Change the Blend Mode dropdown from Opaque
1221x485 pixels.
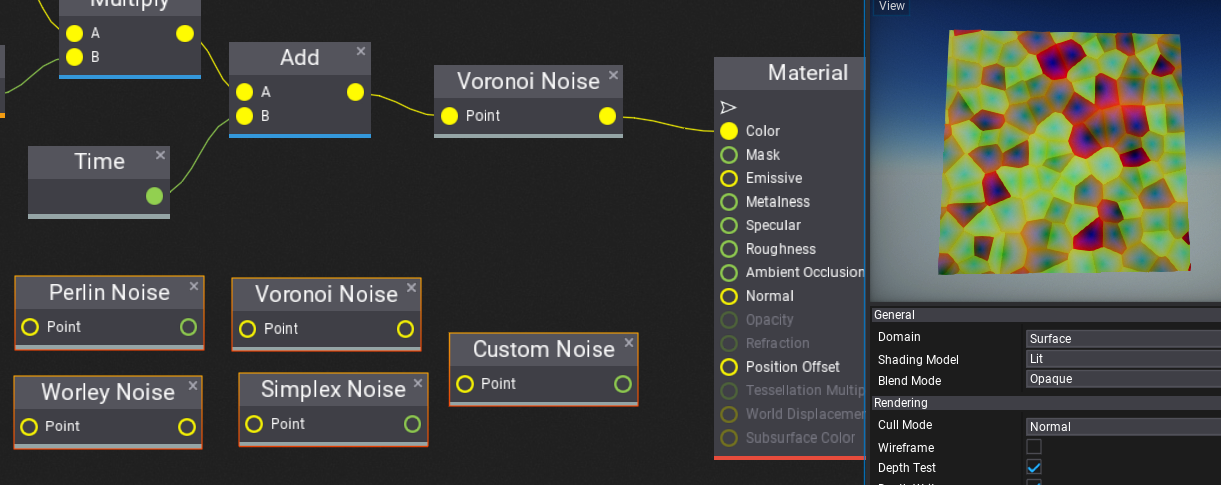[x=1123, y=379]
